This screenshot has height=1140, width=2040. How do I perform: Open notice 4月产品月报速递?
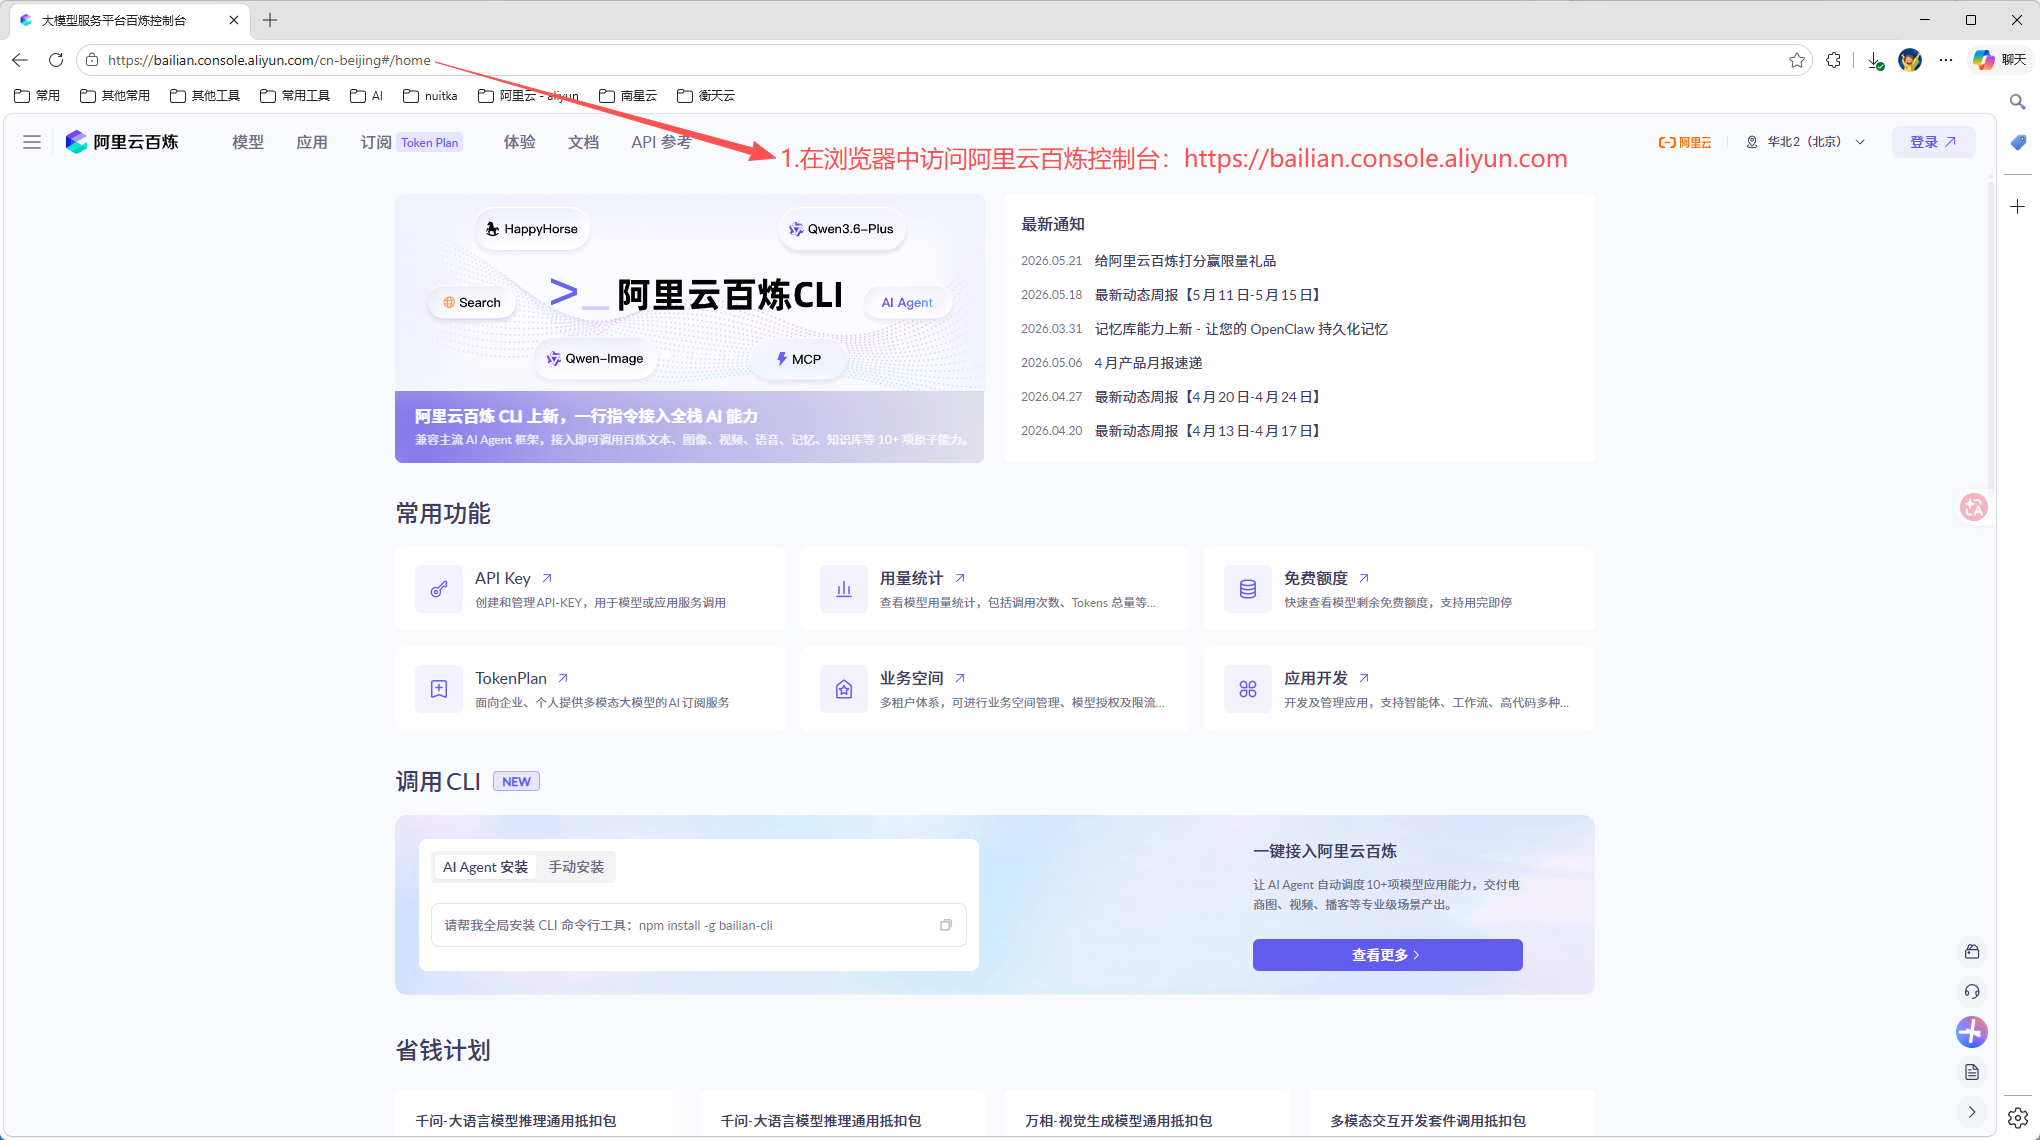tap(1148, 363)
